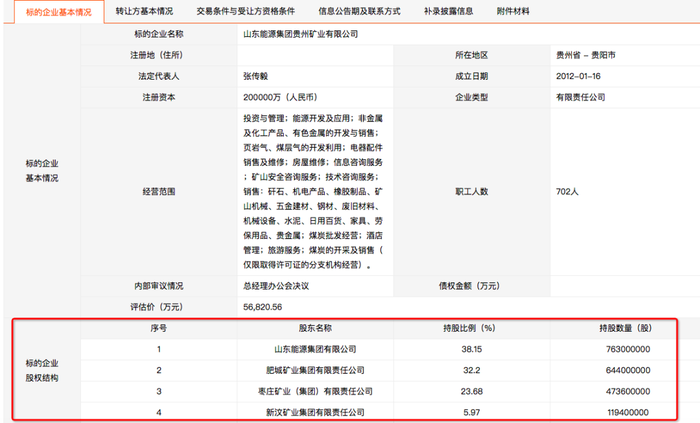
Task: Click the 企业类型 label
Action: click(471, 97)
